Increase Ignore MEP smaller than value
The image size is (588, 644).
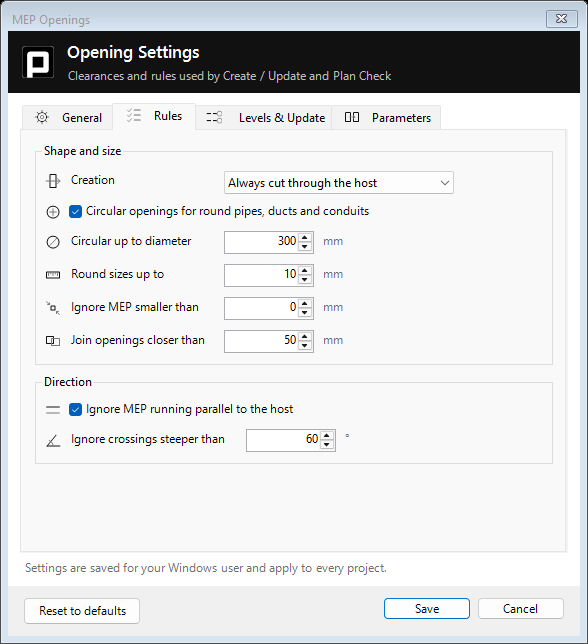pyautogui.click(x=305, y=303)
